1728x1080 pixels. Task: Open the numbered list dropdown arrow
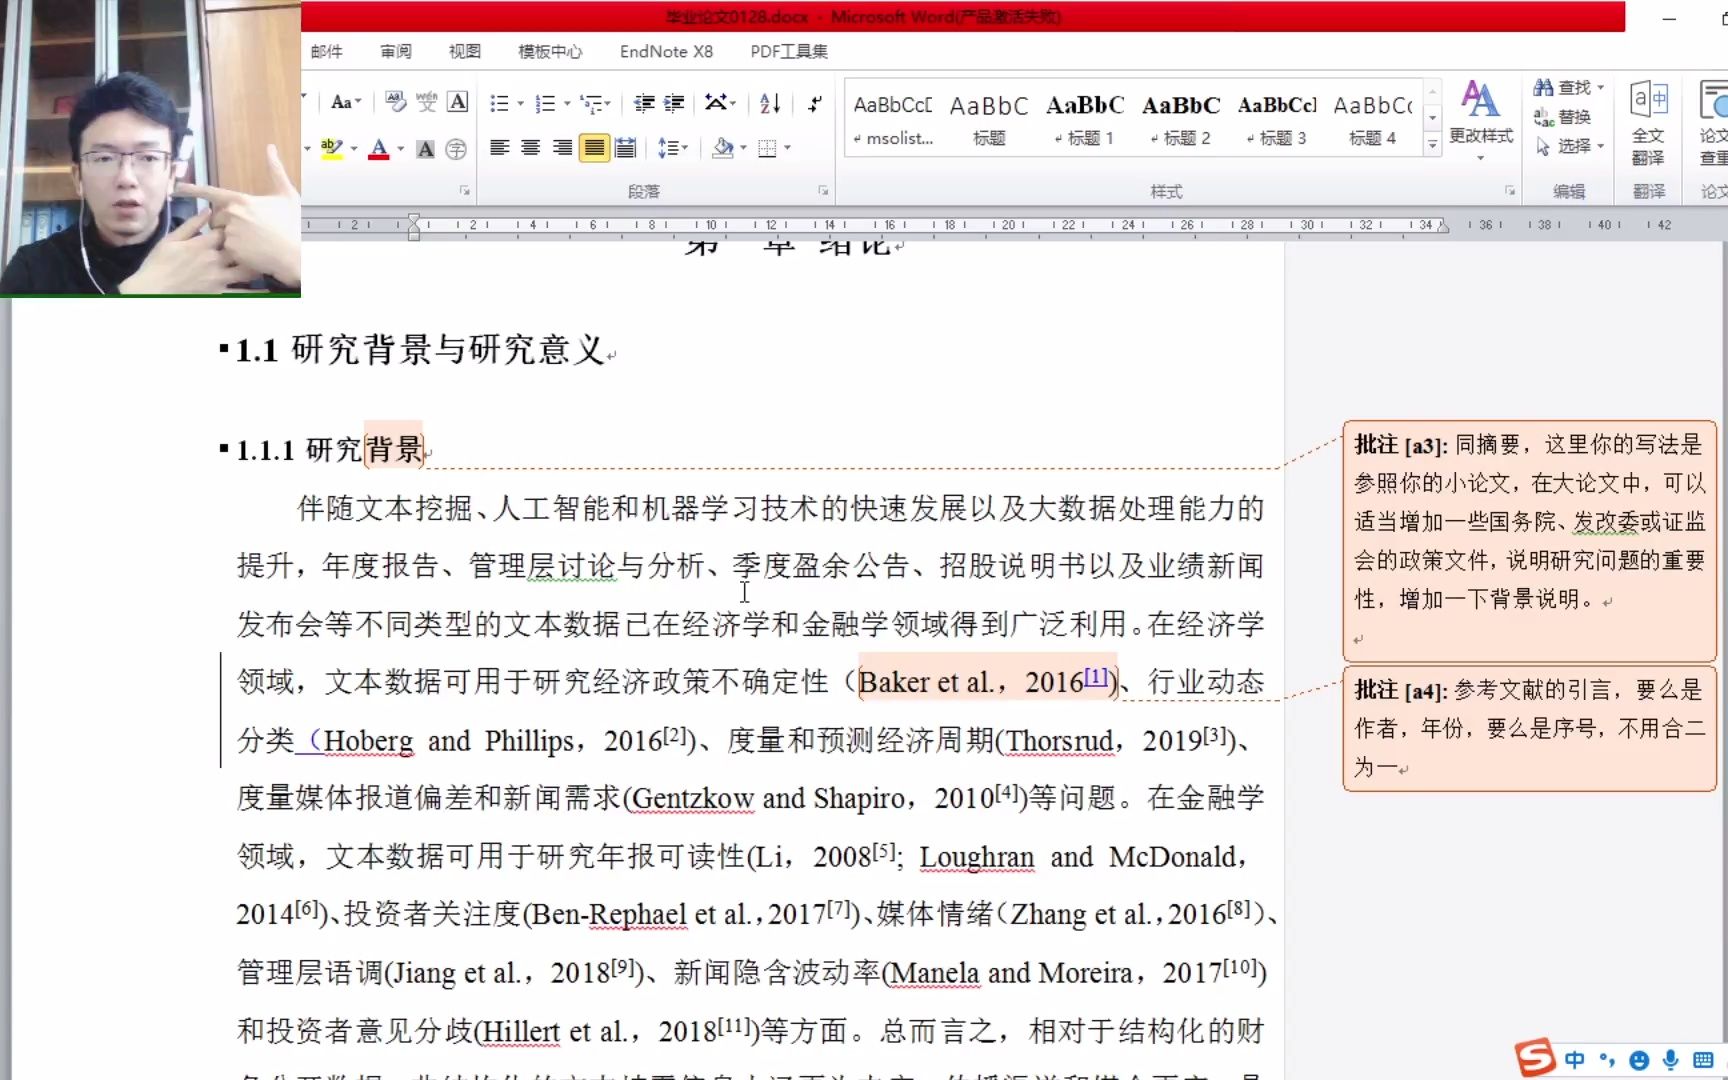pyautogui.click(x=565, y=103)
